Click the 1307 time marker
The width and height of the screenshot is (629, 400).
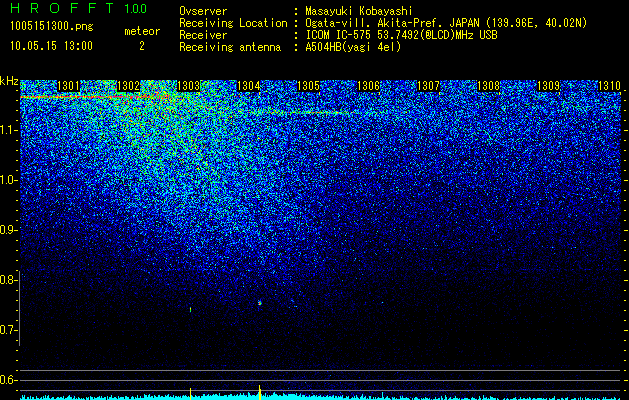(428, 86)
